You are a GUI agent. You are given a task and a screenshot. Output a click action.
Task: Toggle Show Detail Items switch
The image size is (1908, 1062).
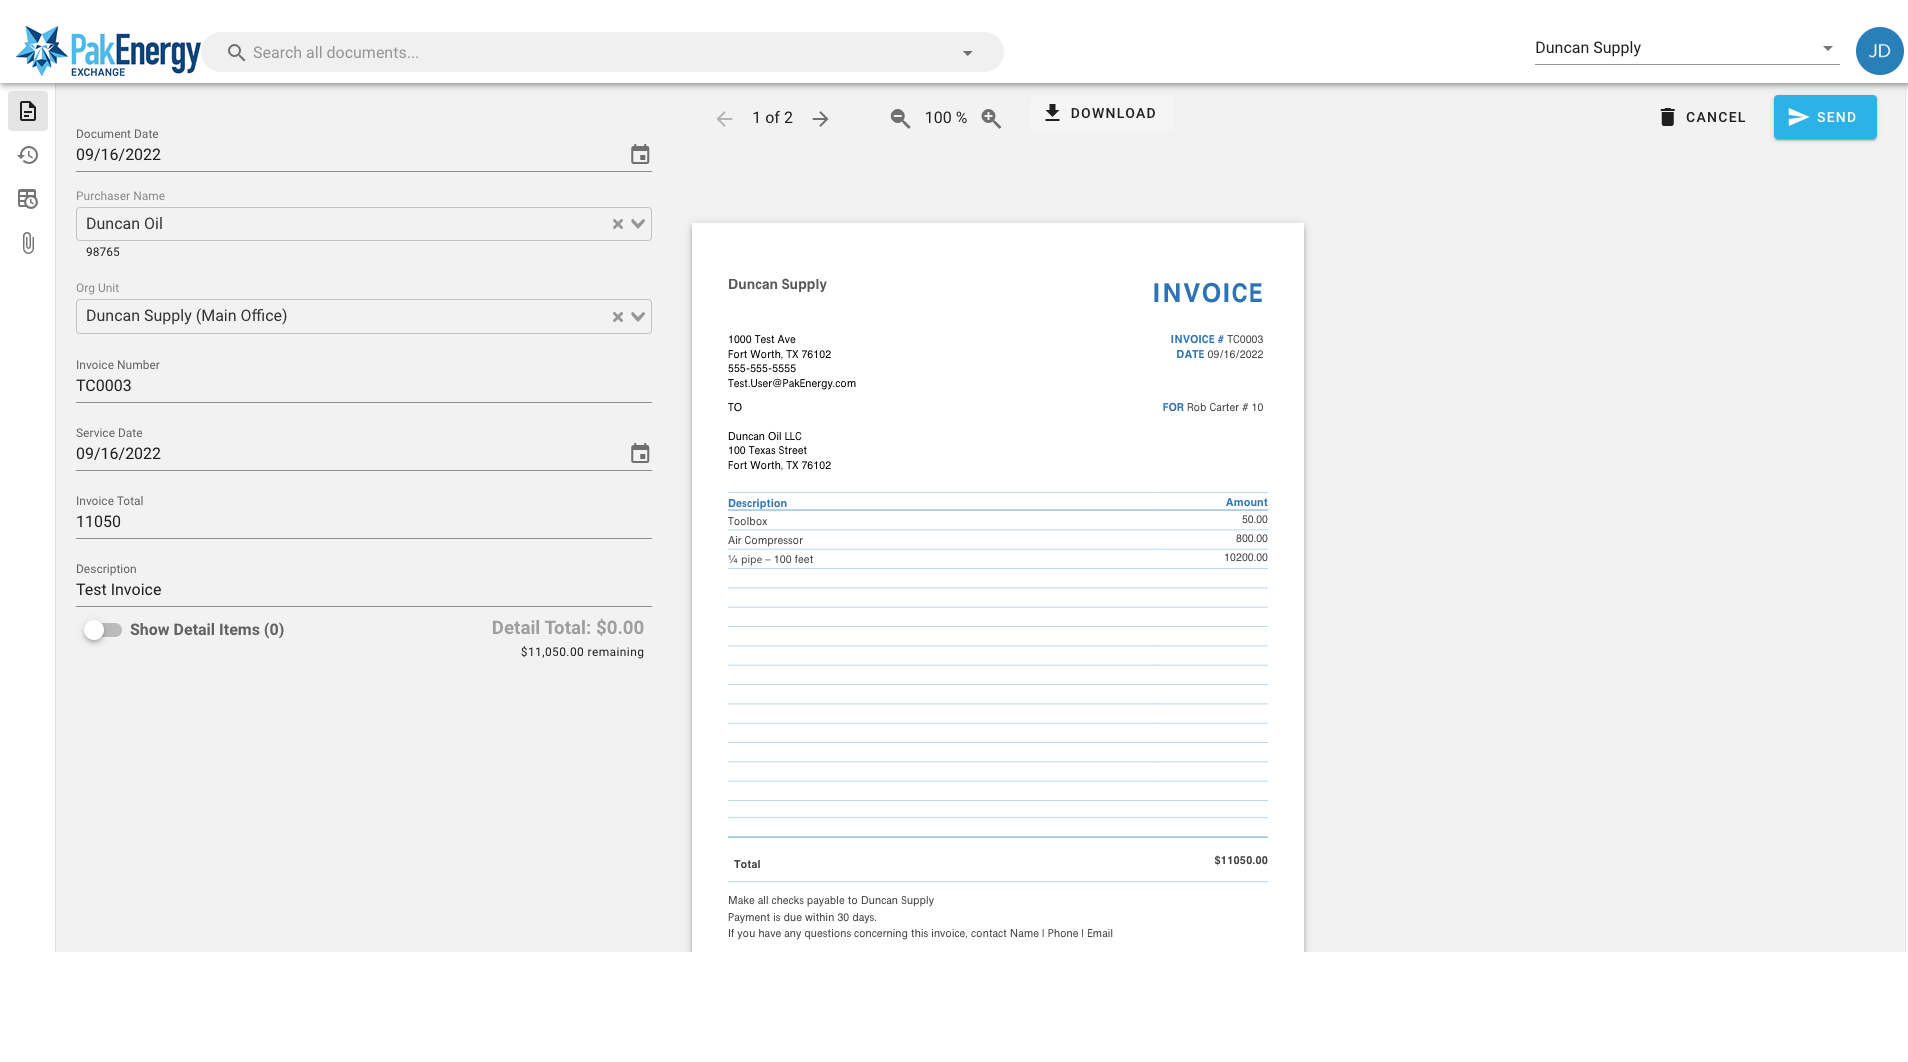click(x=103, y=630)
